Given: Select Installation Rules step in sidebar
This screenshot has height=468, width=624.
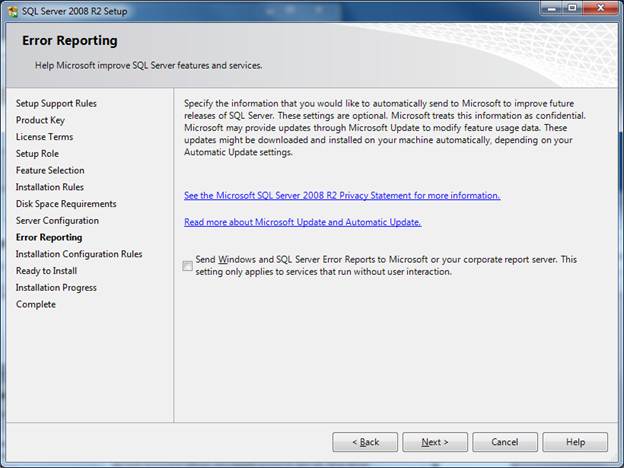Looking at the screenshot, I should click(x=50, y=187).
